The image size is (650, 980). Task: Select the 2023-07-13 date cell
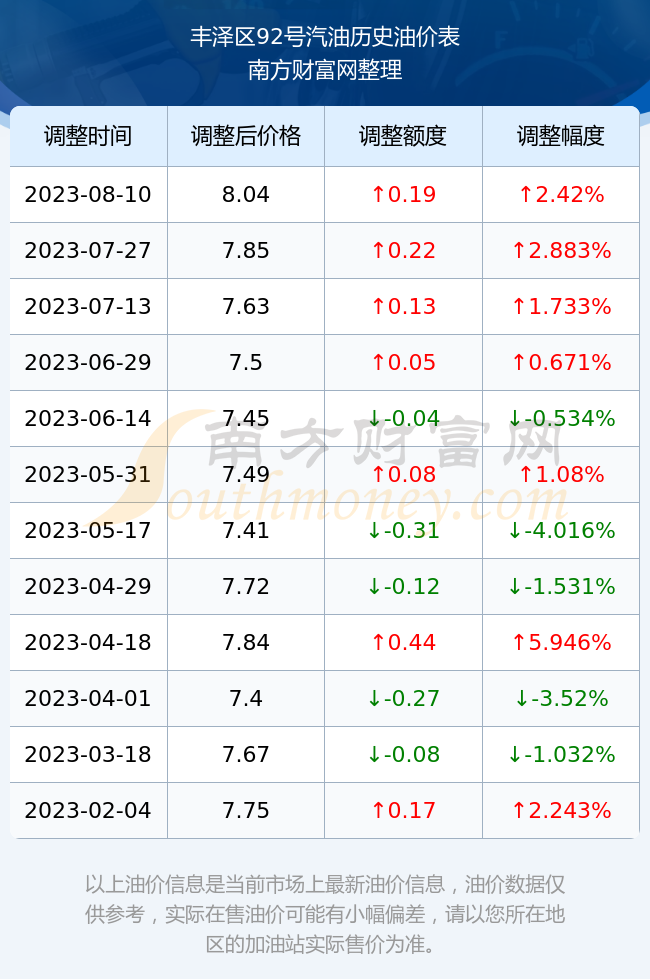[x=88, y=306]
